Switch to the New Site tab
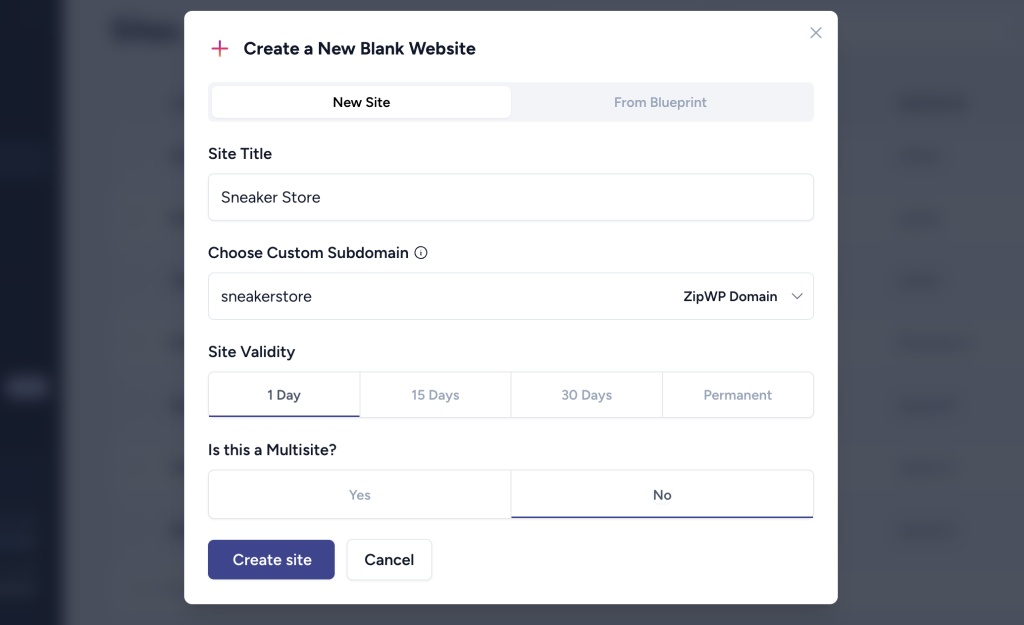 coord(361,102)
